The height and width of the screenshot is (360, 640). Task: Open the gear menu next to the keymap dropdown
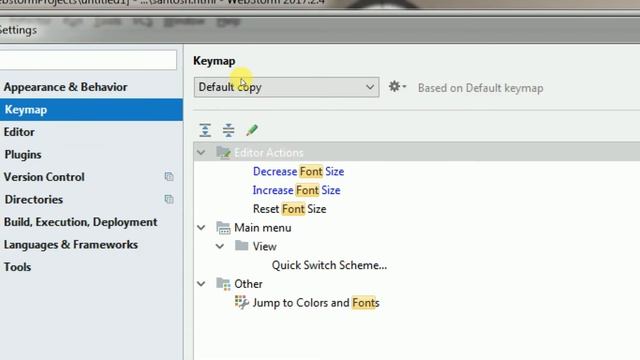click(397, 87)
